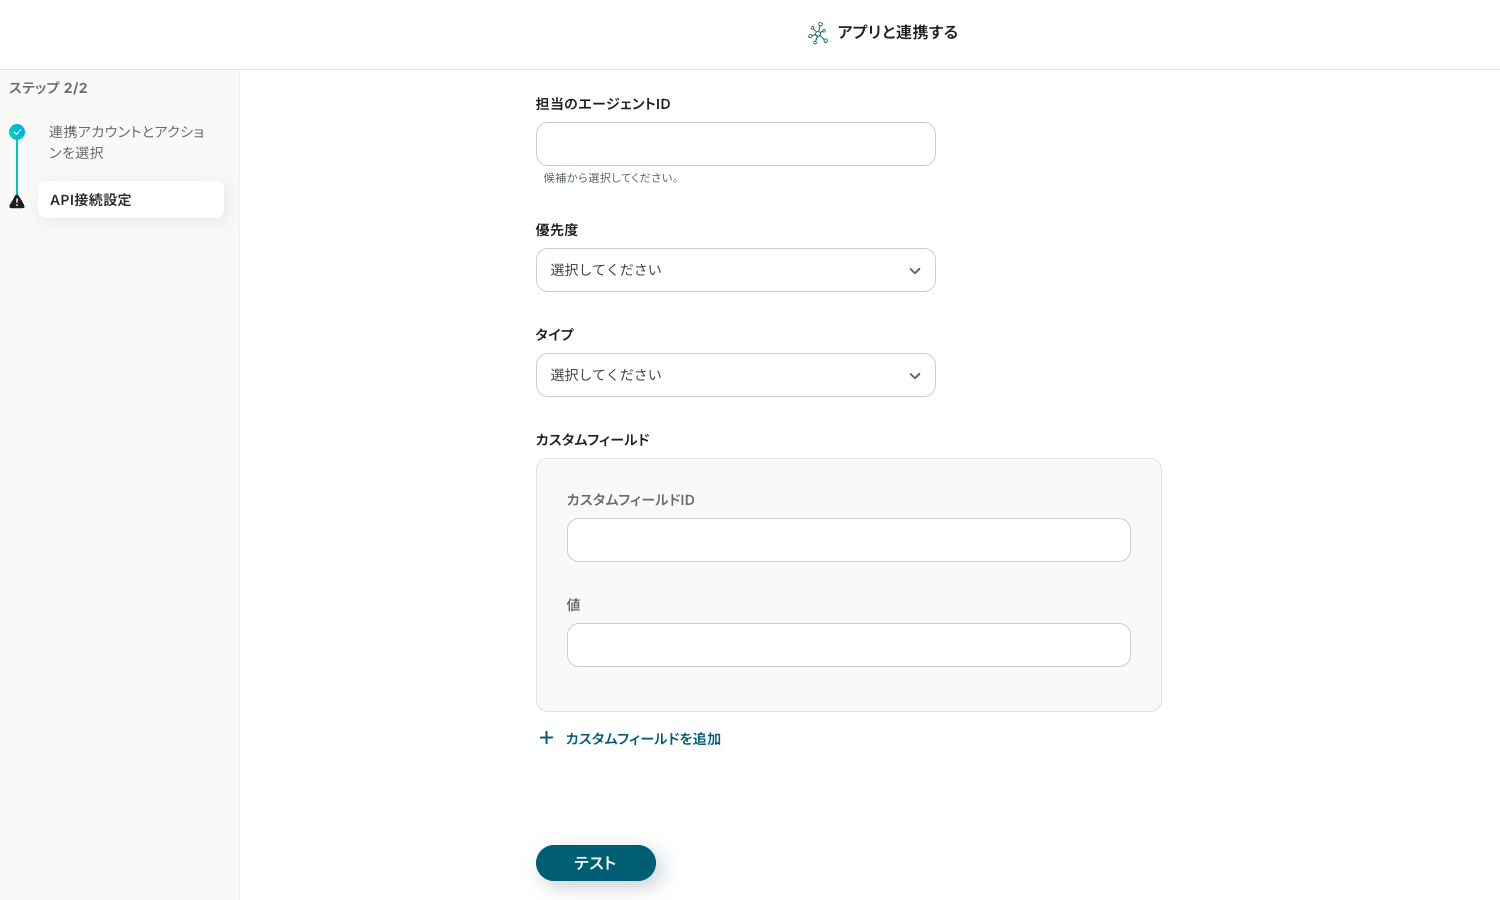The image size is (1500, 900).
Task: Click the warning triangle icon beside API接続設定
Action: (17, 201)
